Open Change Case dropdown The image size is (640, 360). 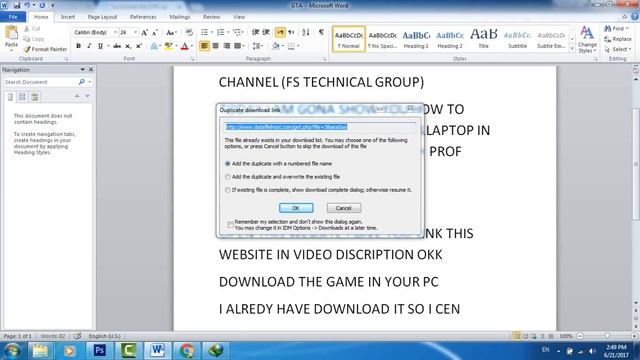[x=171, y=32]
